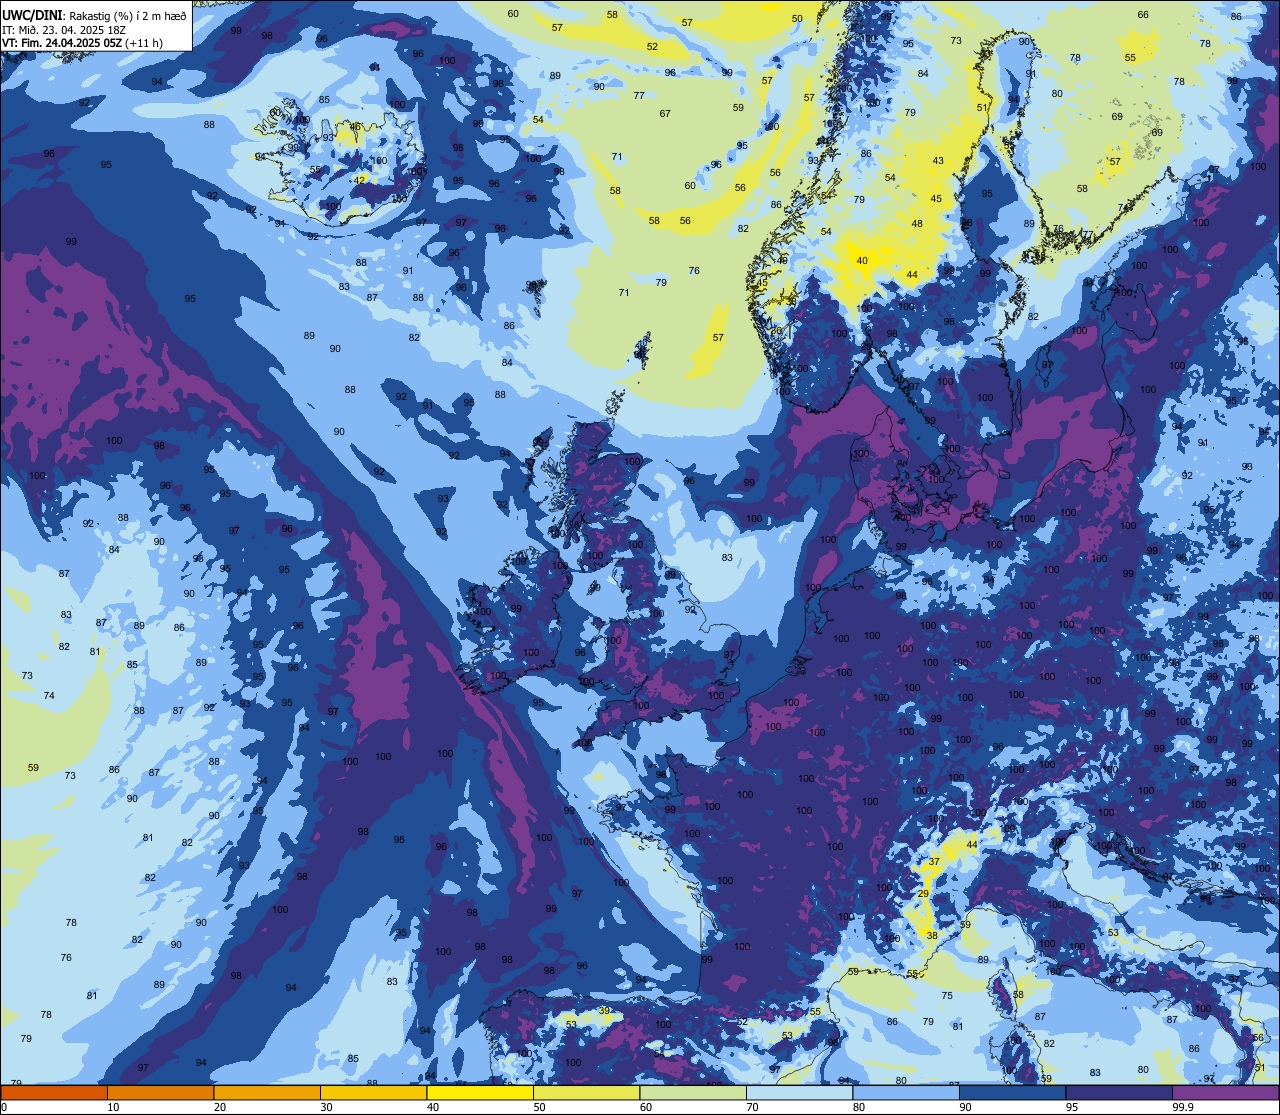
Task: Click the legend label "99.9"
Action: [x=1184, y=1107]
